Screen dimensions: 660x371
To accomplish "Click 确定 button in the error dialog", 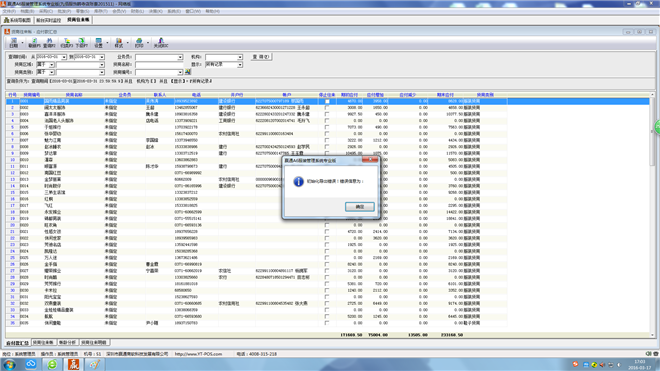I will point(360,207).
